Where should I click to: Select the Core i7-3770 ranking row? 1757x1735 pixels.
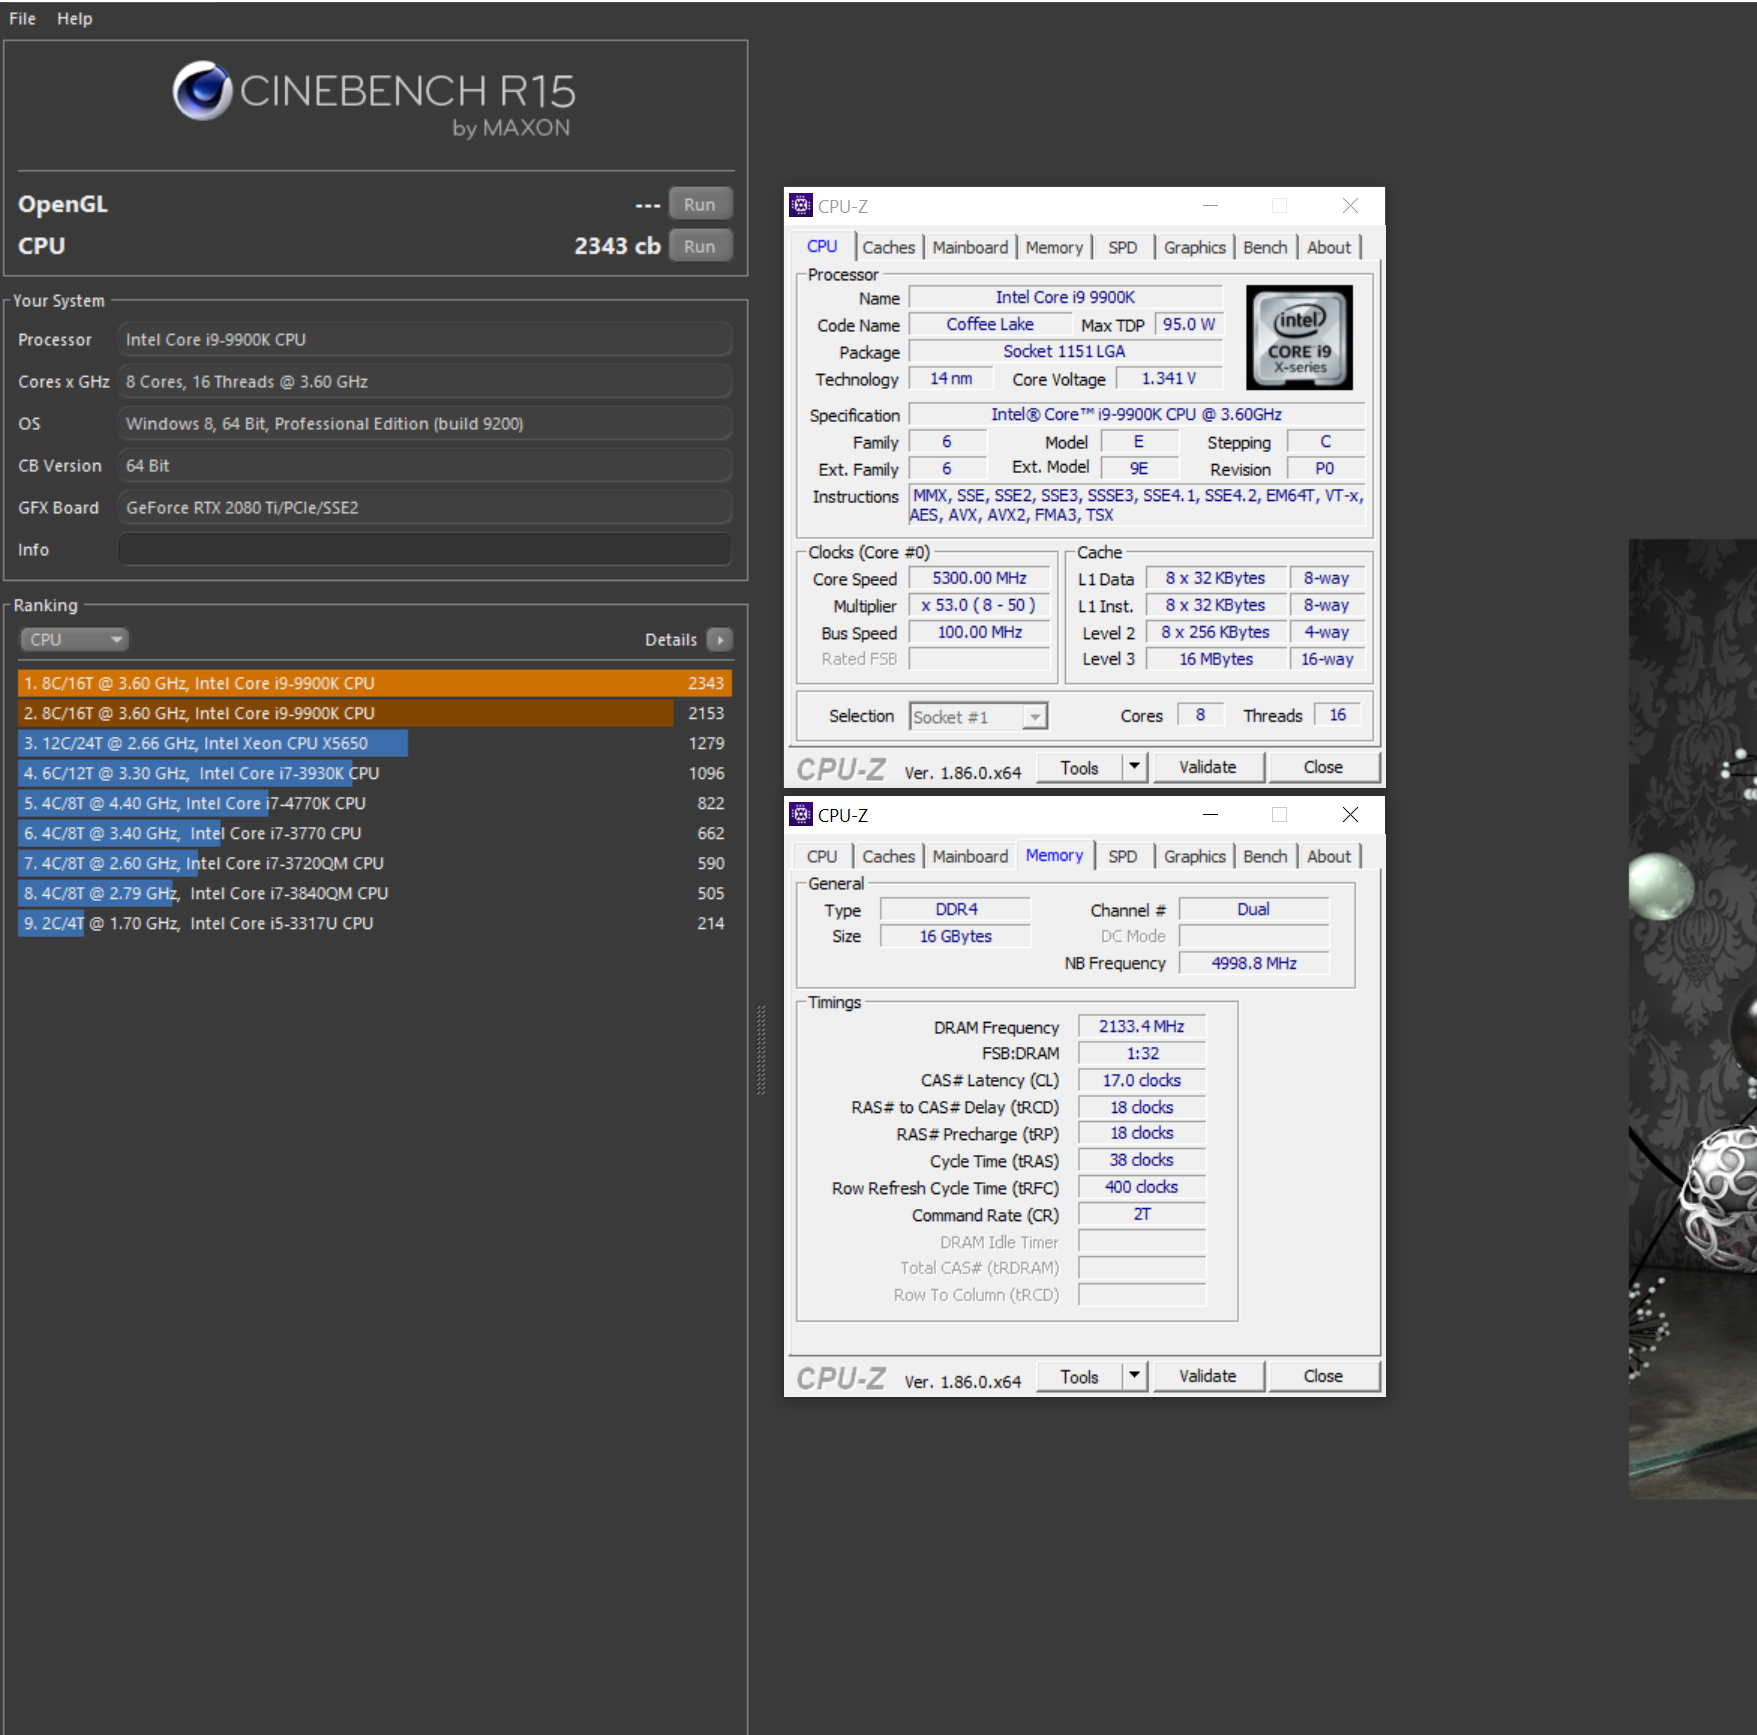[374, 833]
